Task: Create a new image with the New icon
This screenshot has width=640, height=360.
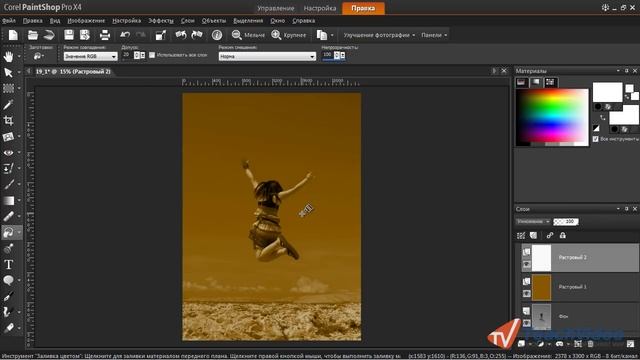Action: [13, 35]
